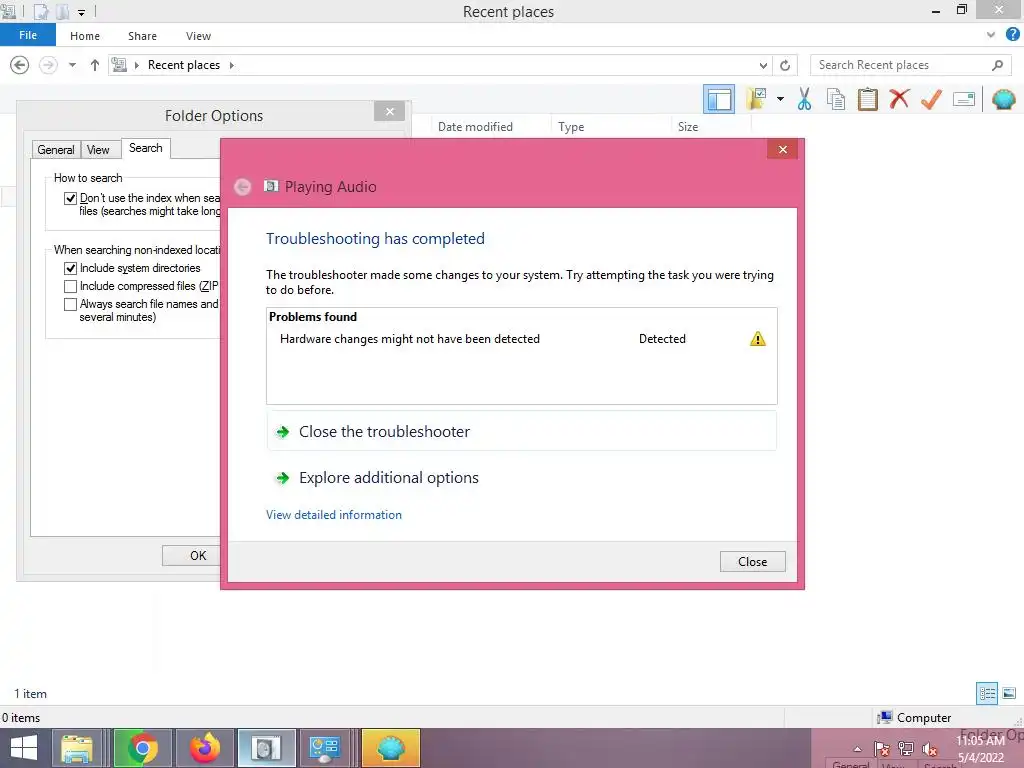The width and height of the screenshot is (1024, 768).
Task: Click the Control Panel taskbar icon
Action: [325, 748]
